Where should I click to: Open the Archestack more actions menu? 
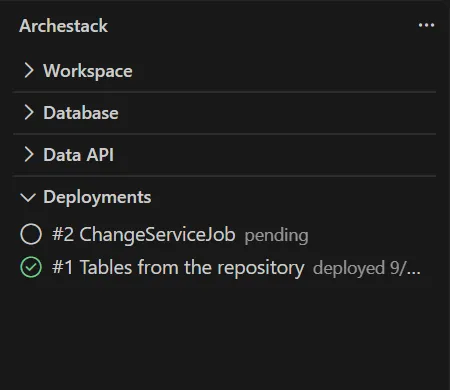pos(426,25)
